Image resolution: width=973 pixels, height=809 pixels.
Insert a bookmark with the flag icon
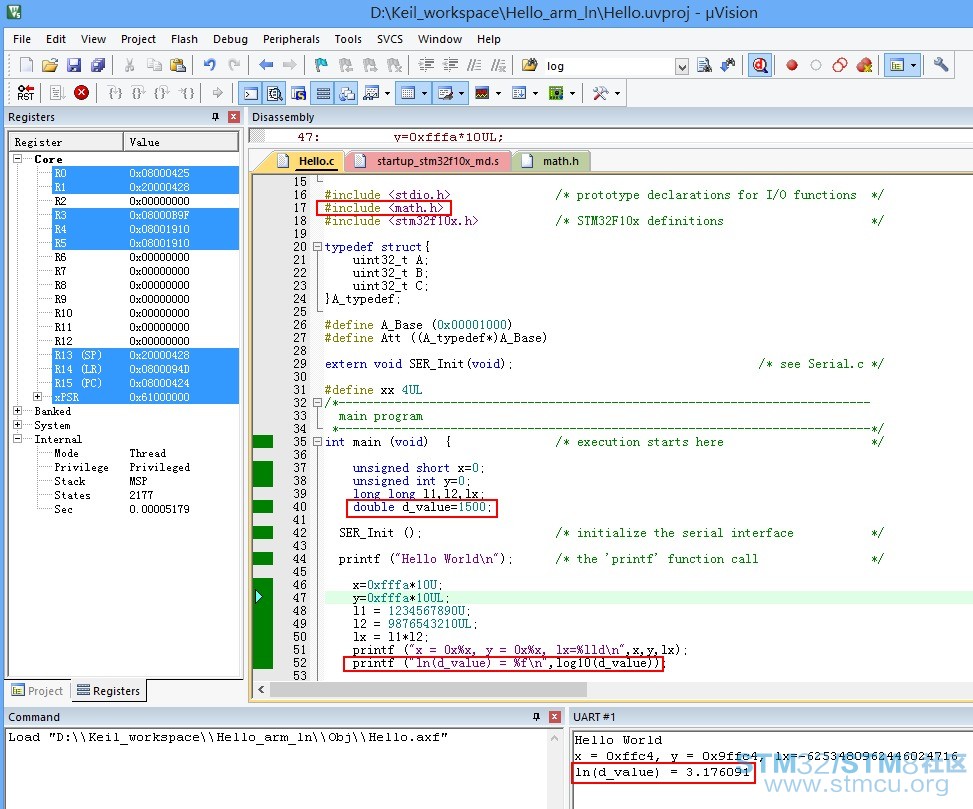(x=321, y=66)
